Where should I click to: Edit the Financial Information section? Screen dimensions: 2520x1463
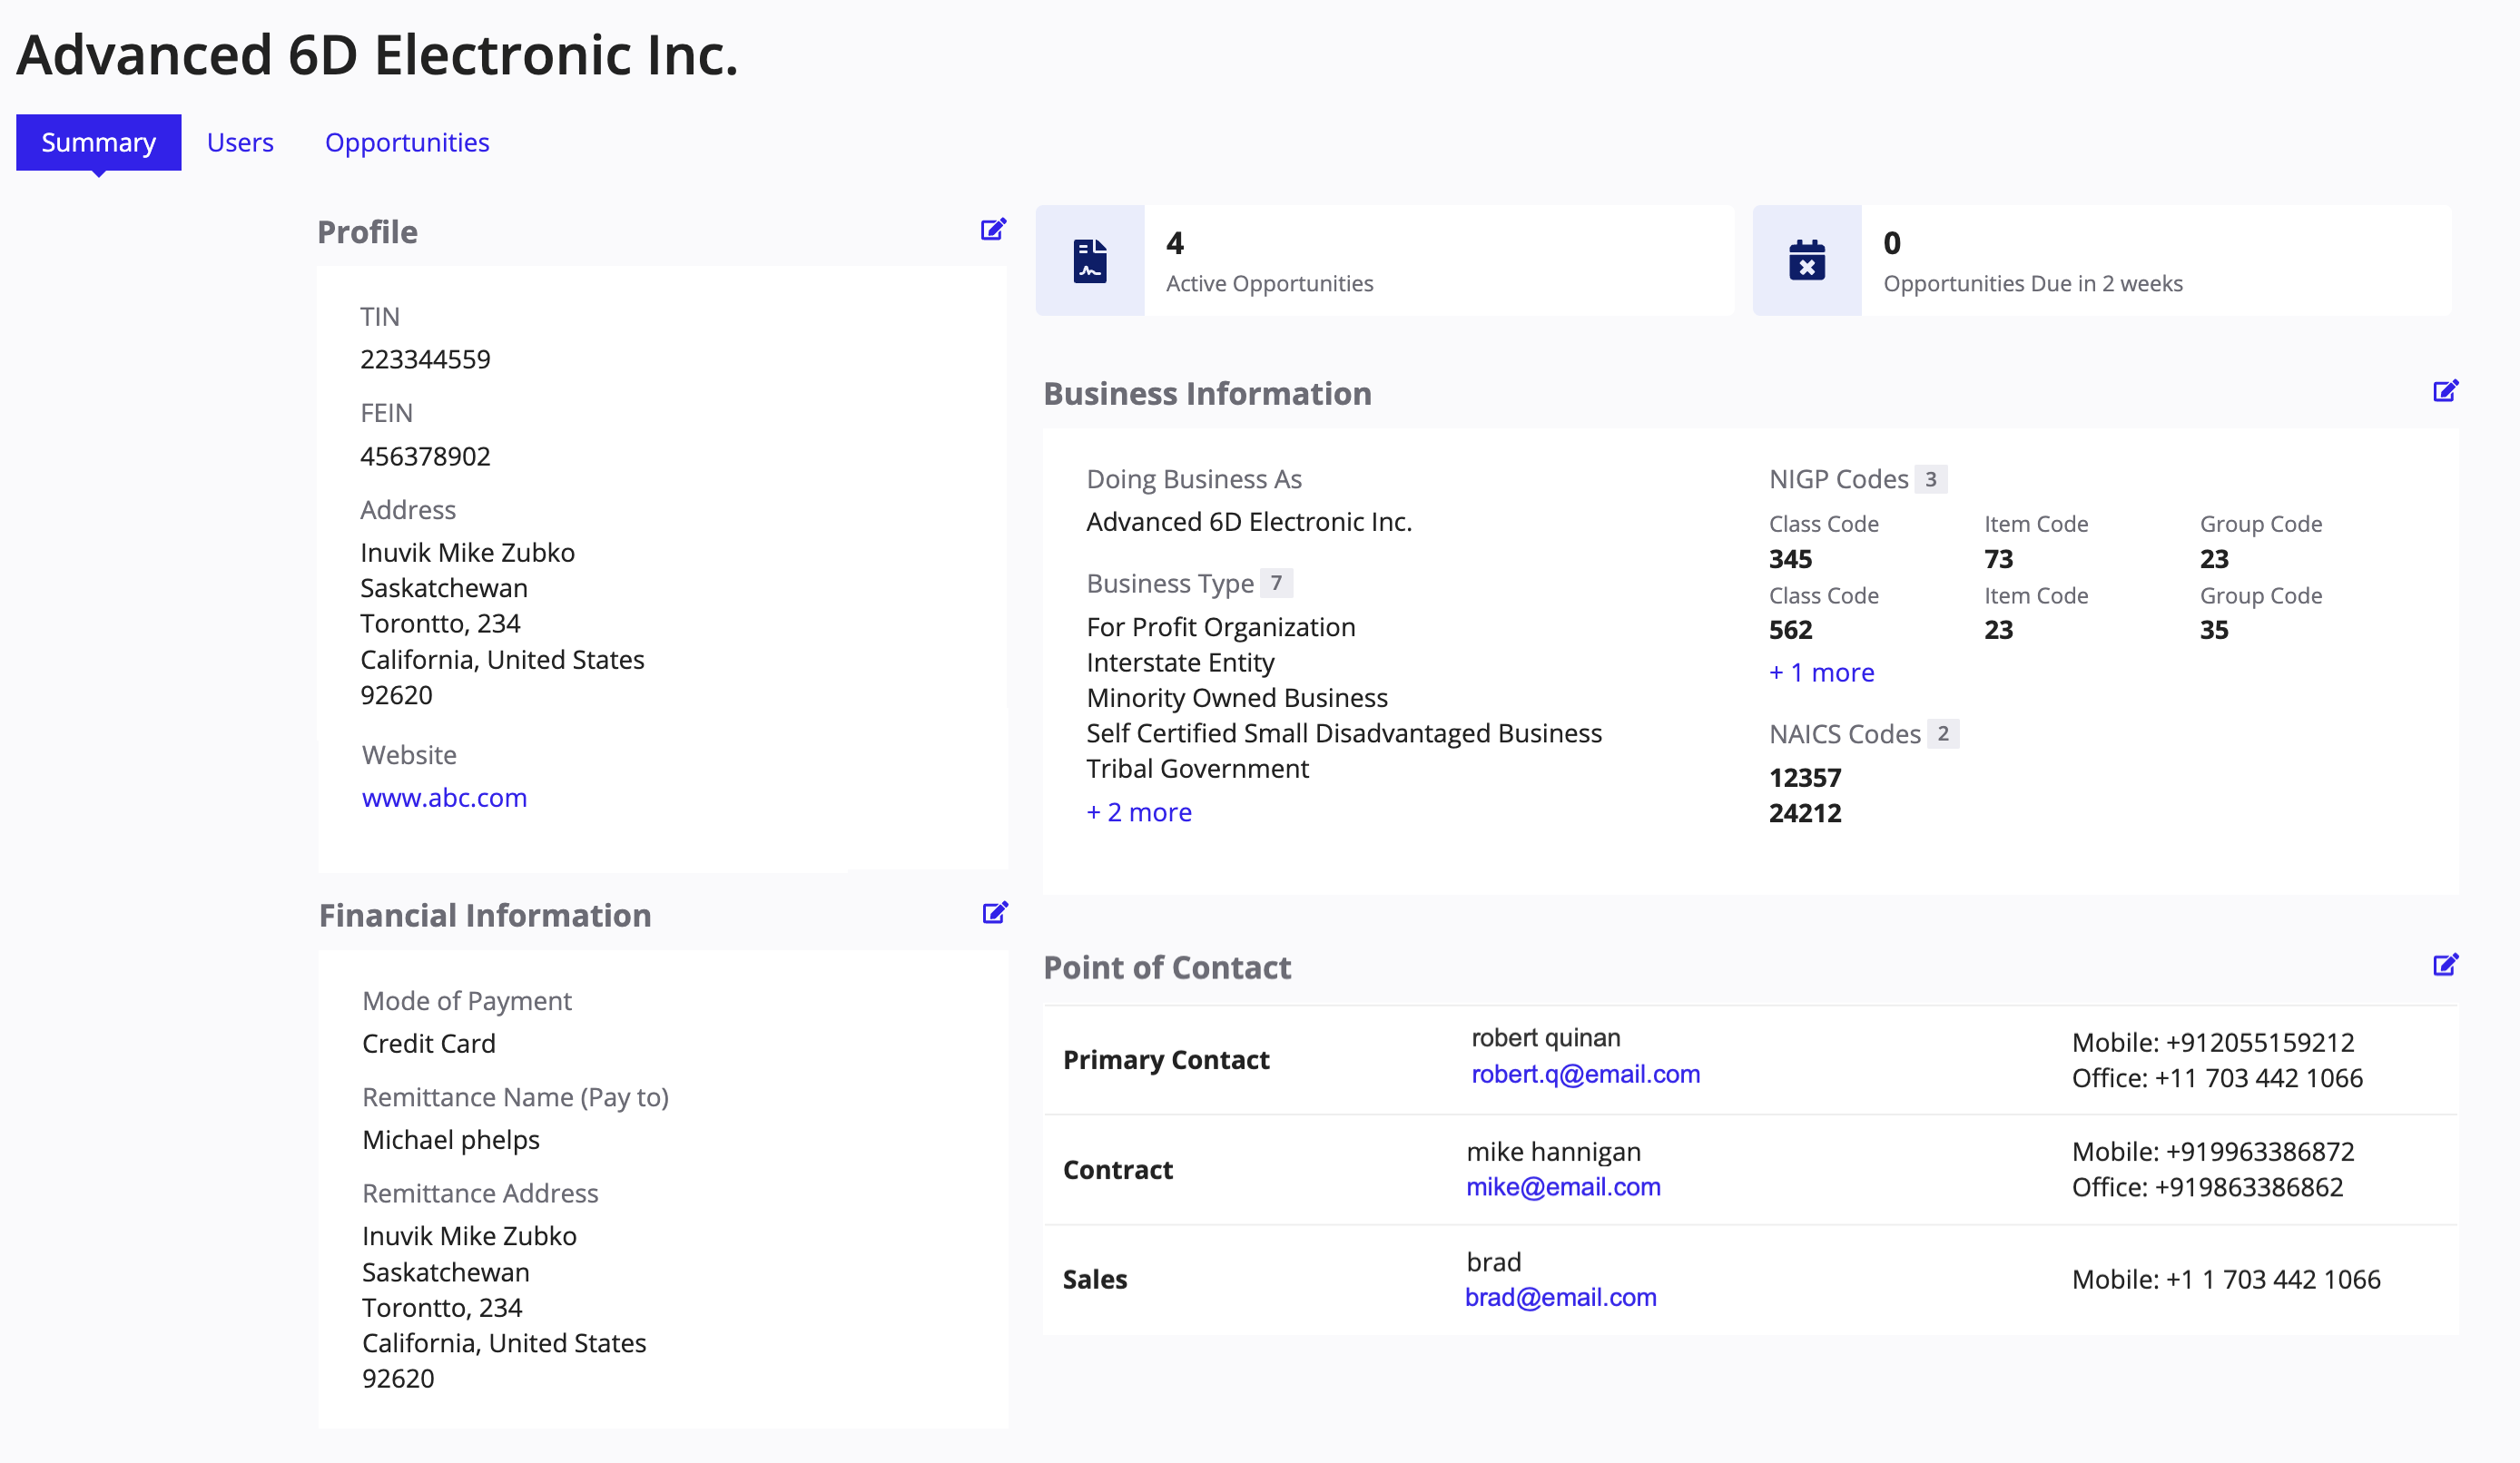pyautogui.click(x=994, y=912)
